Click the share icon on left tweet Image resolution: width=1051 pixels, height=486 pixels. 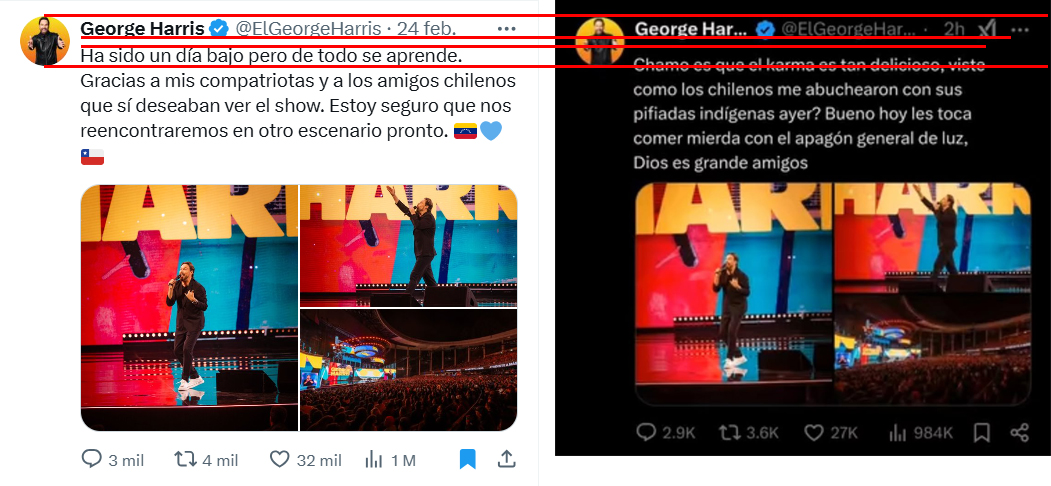(507, 459)
